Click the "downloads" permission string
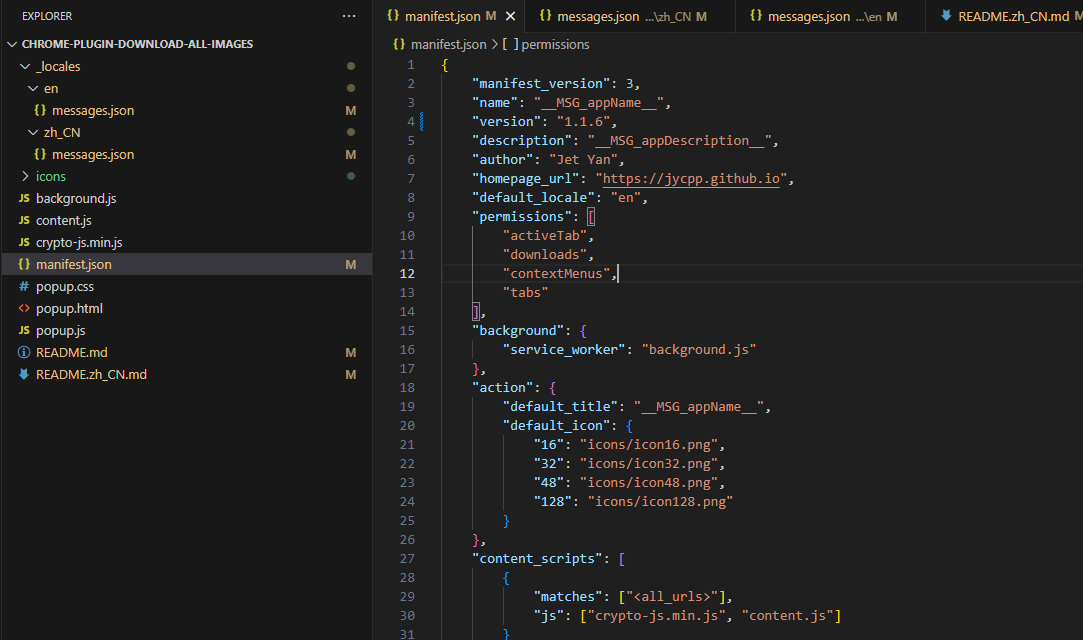The width and height of the screenshot is (1083, 640). pyautogui.click(x=545, y=255)
